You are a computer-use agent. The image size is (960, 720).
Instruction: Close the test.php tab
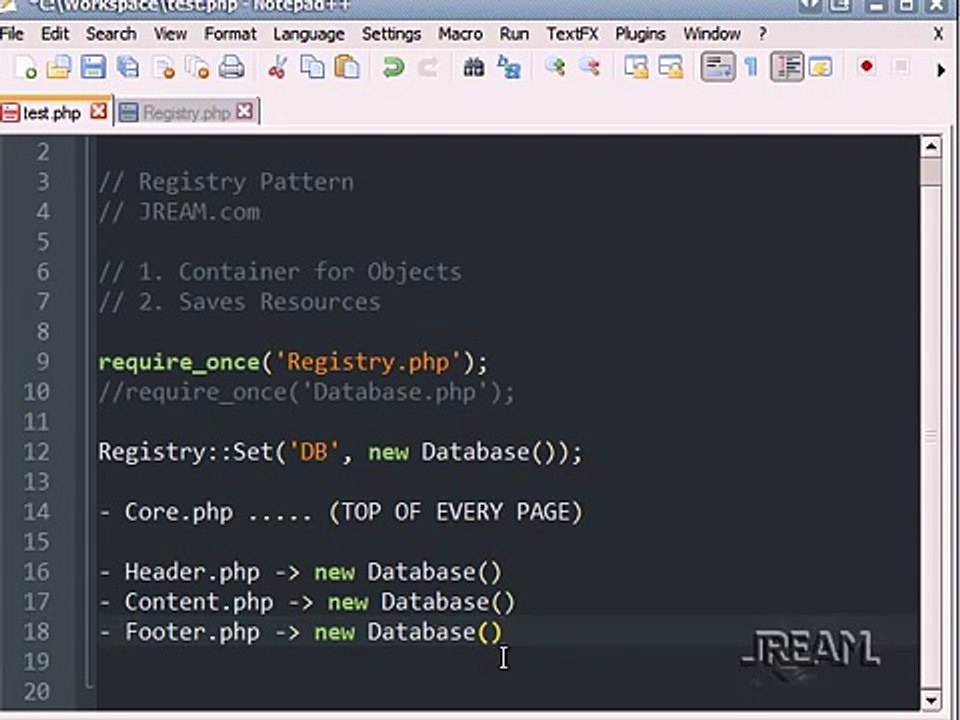[99, 111]
